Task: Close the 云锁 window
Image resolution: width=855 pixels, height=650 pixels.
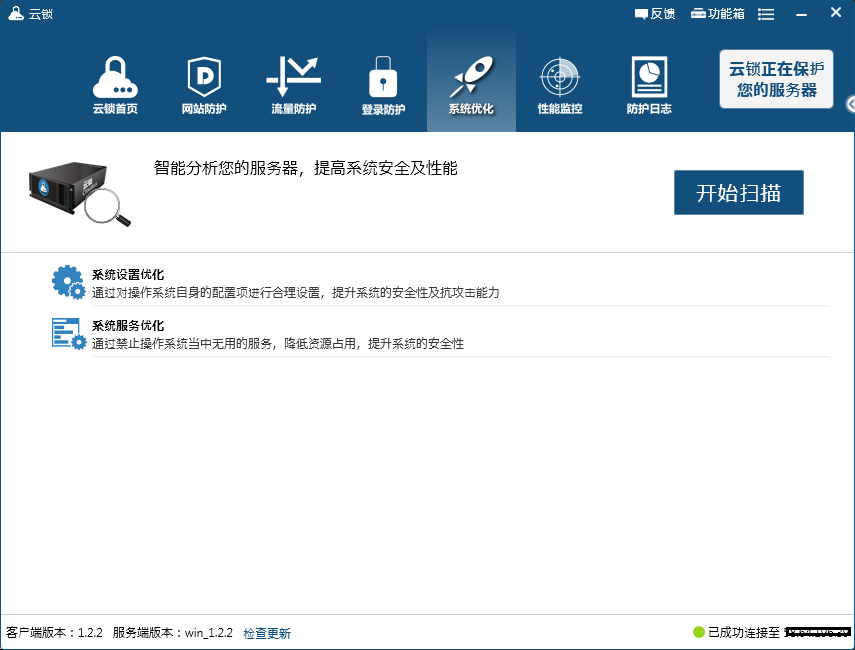Action: [835, 13]
